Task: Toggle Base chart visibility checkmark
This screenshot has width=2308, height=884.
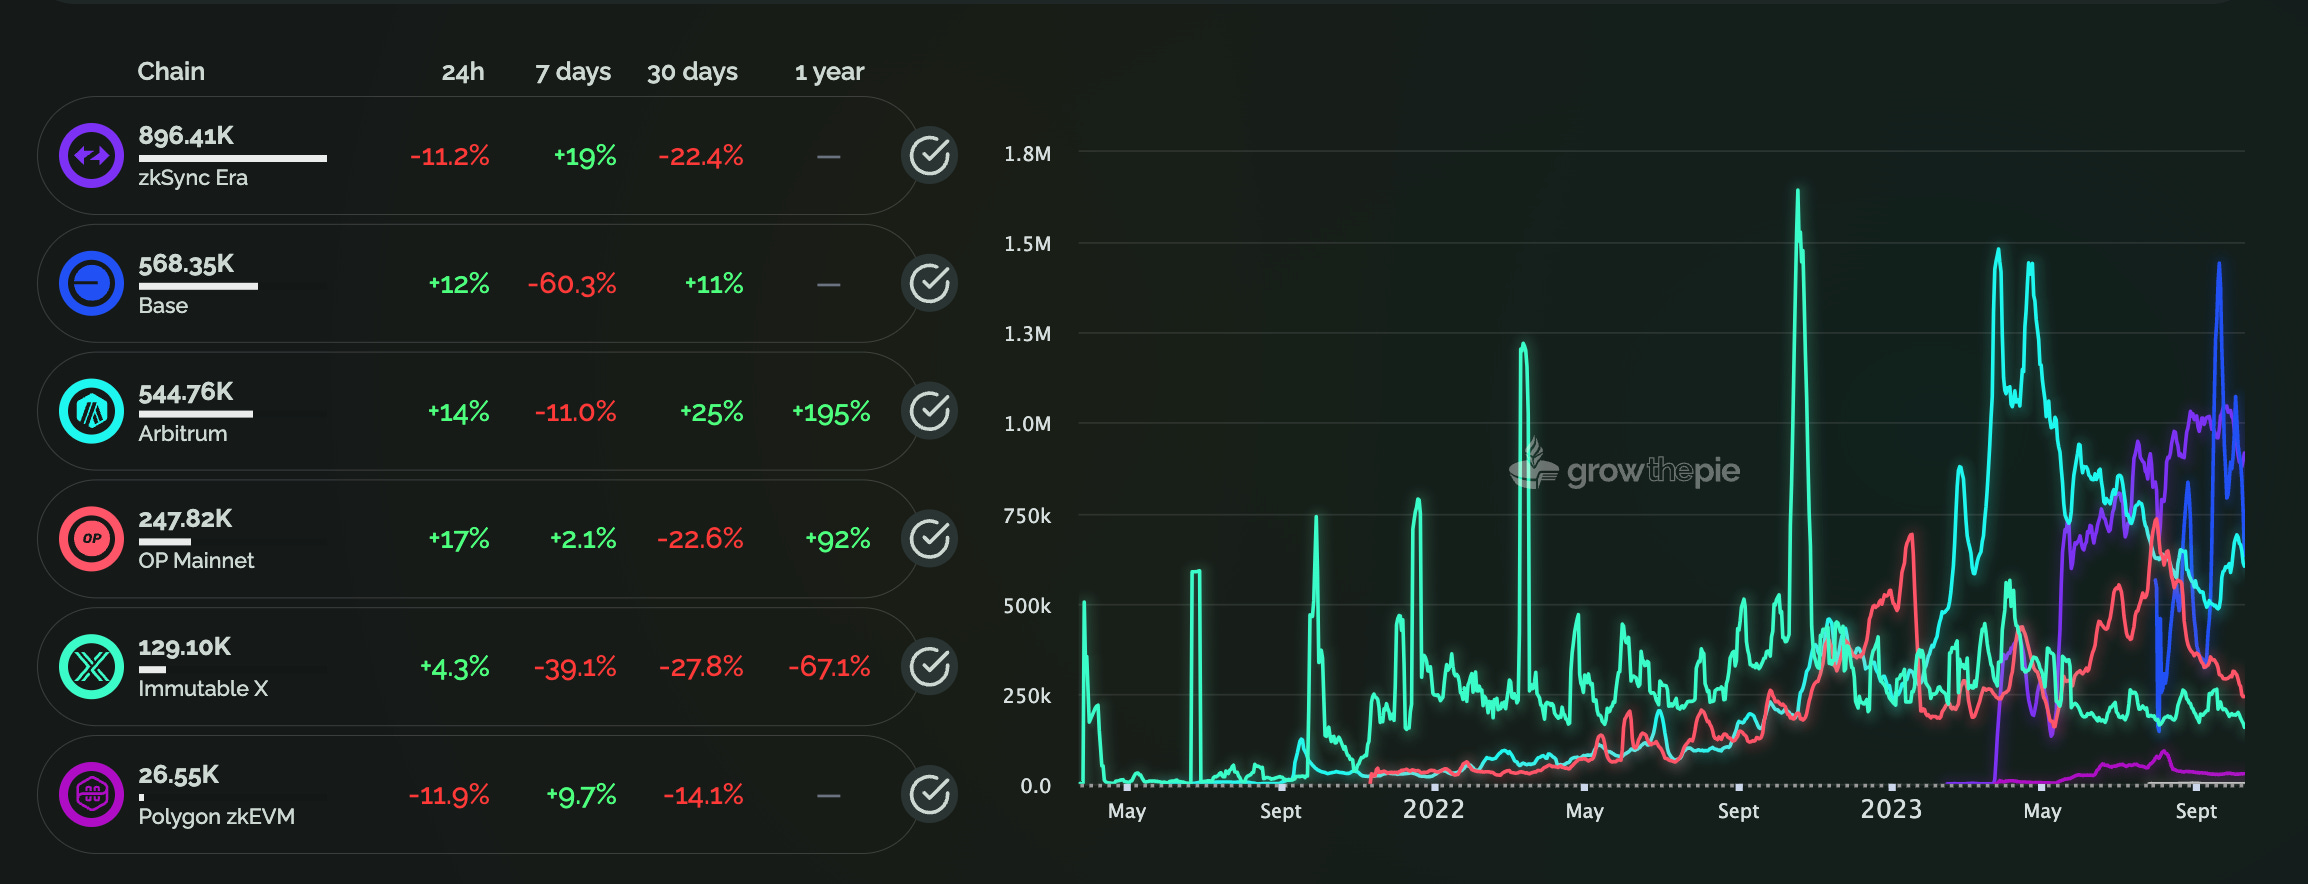Action: point(930,284)
